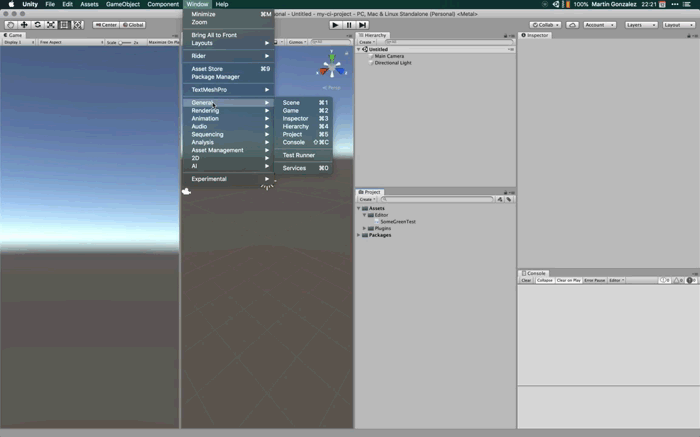Toggle console error message filter
This screenshot has height=437, width=700.
point(691,280)
